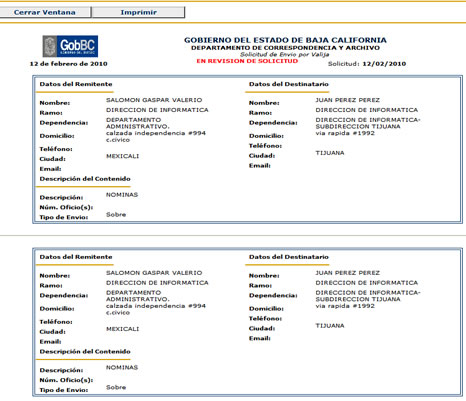Viewport: 466px width, 401px height.
Task: Click NOMINAS description in the second form
Action: 122,367
